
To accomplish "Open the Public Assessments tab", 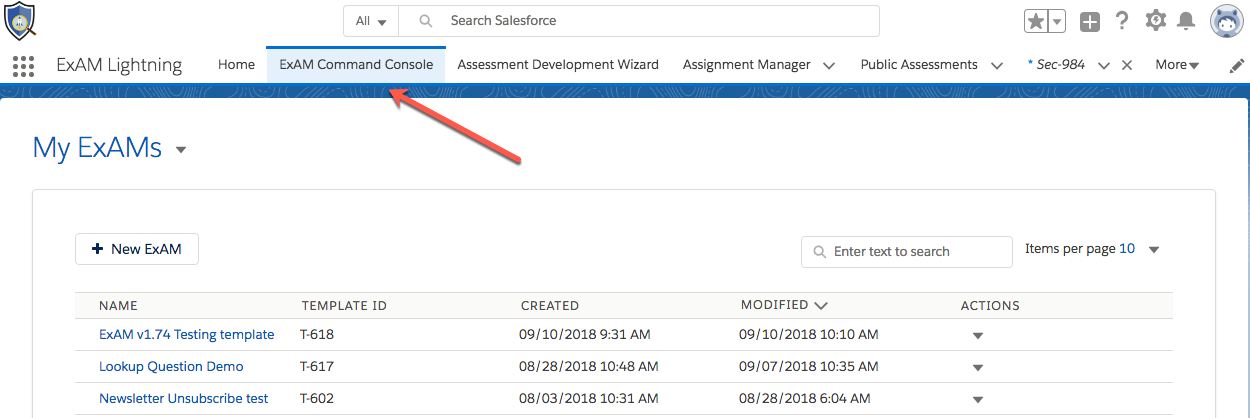I will click(919, 65).
